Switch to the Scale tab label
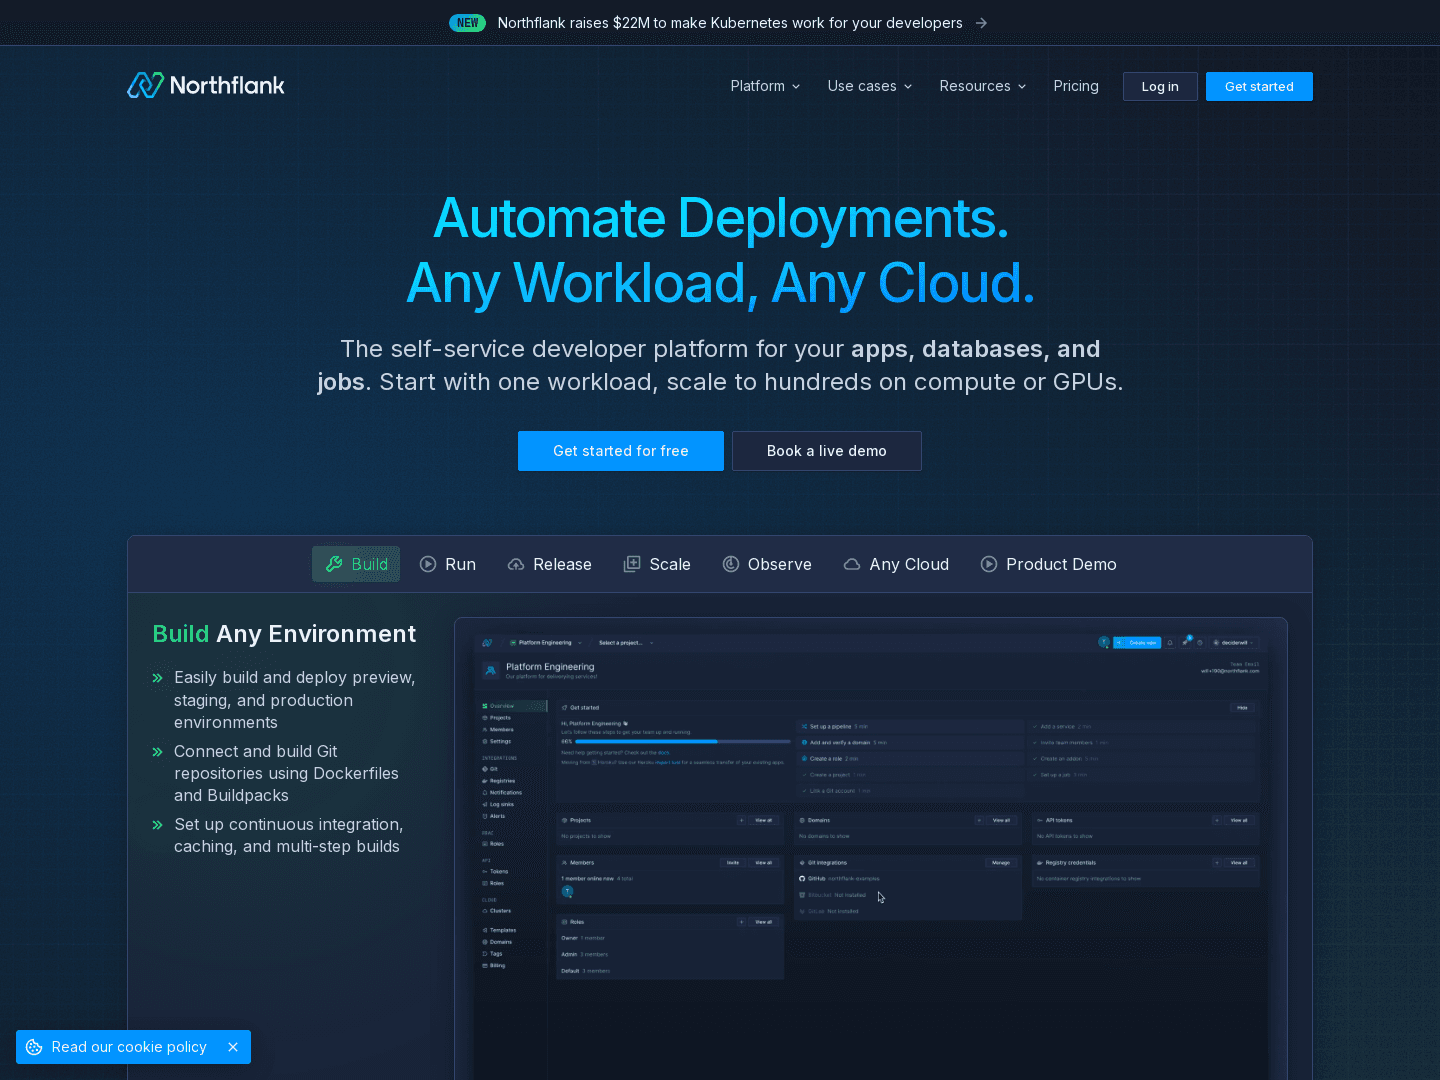Screen dimensions: 1440x1080 pyautogui.click(x=670, y=564)
